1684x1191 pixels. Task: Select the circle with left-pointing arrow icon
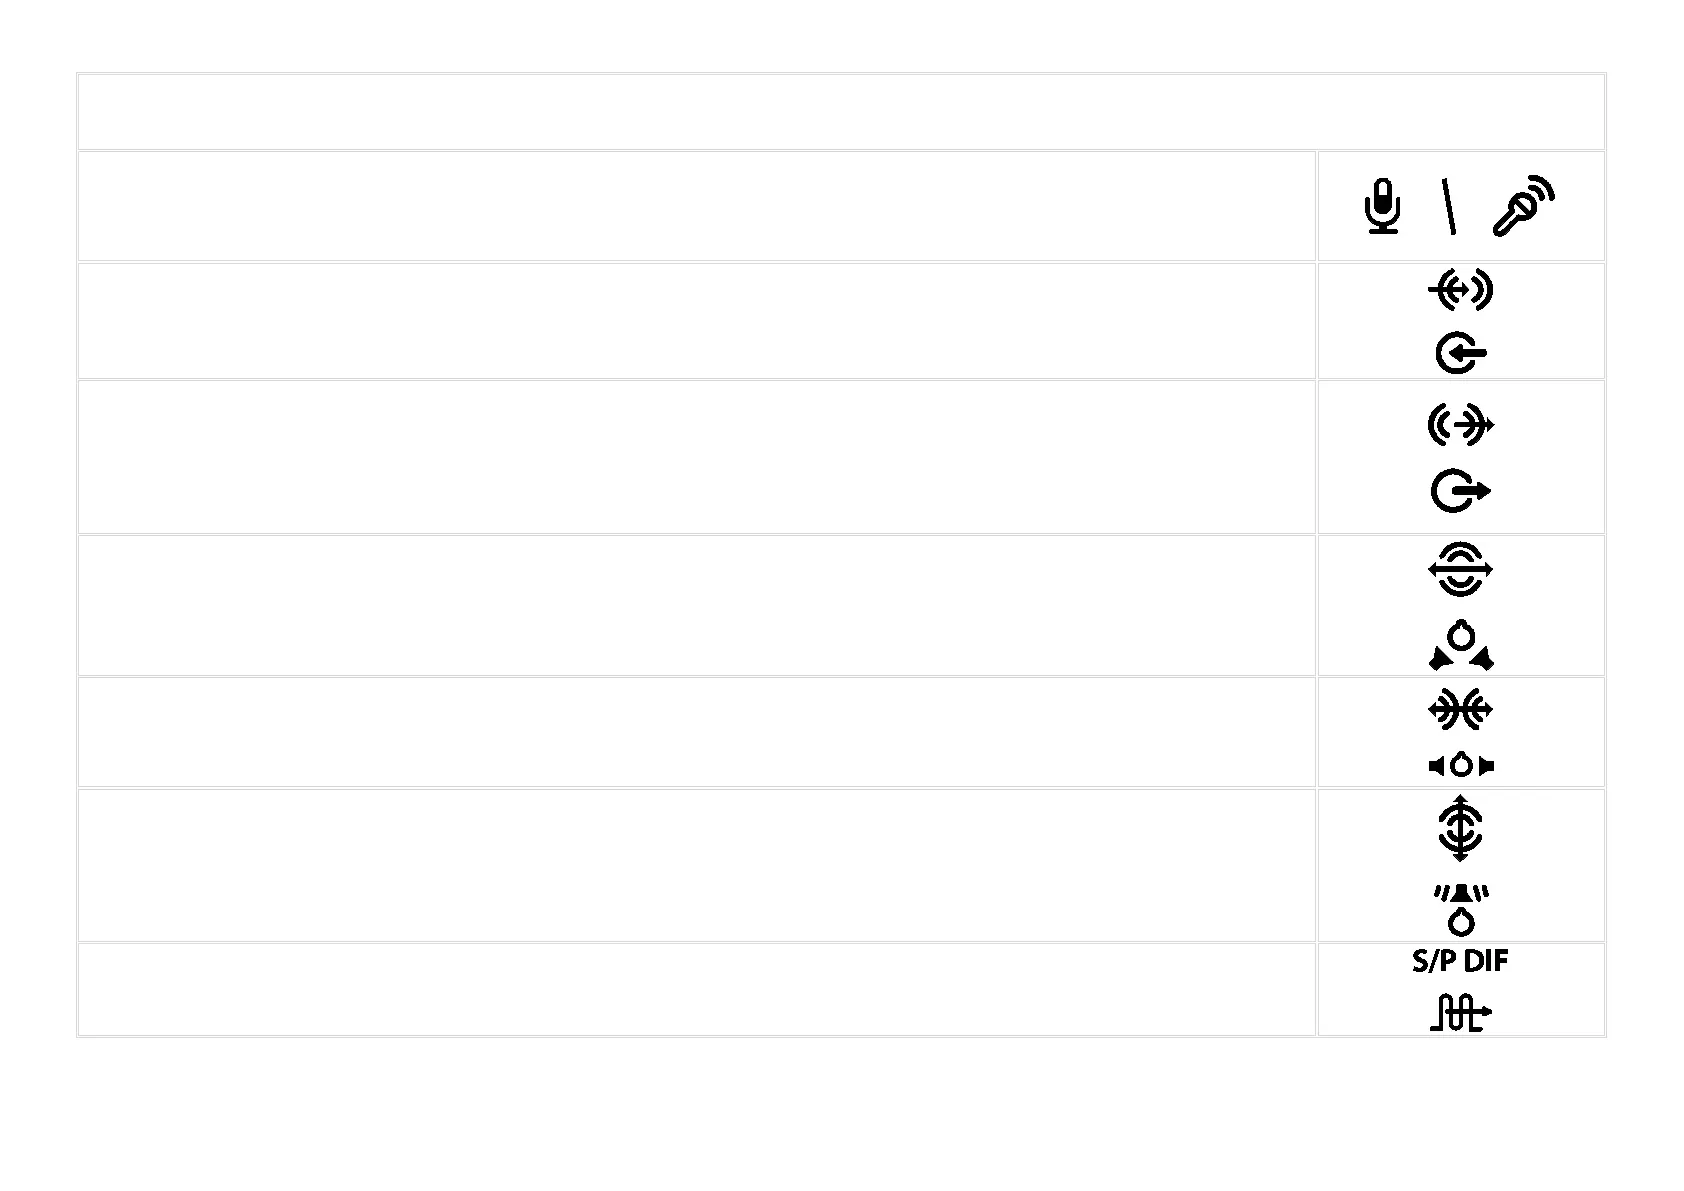[1460, 353]
